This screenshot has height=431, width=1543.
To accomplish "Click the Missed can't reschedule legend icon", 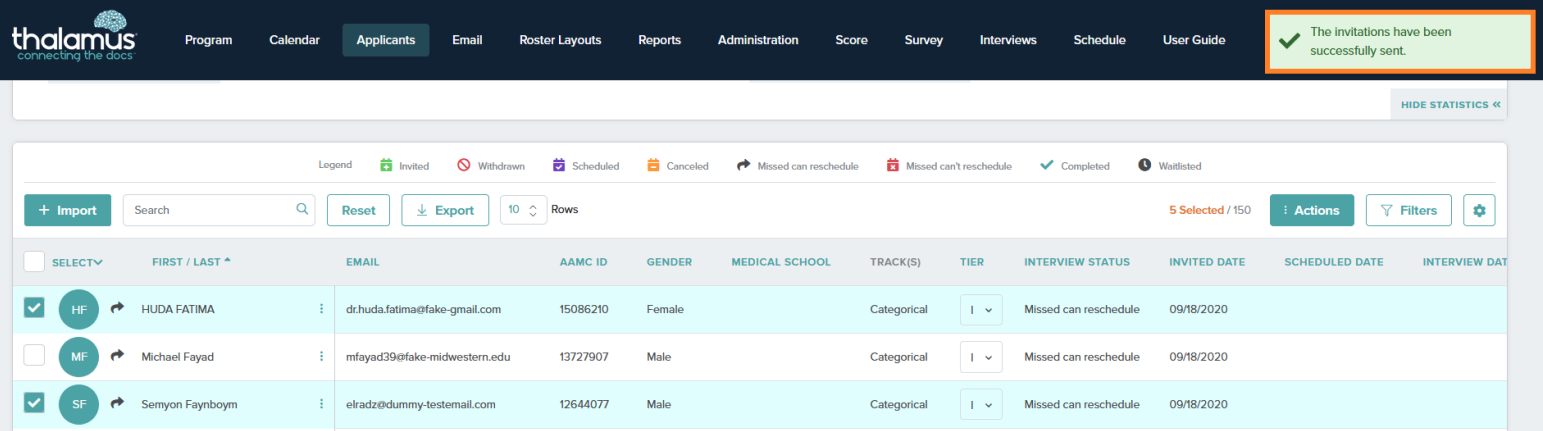I will click(893, 165).
